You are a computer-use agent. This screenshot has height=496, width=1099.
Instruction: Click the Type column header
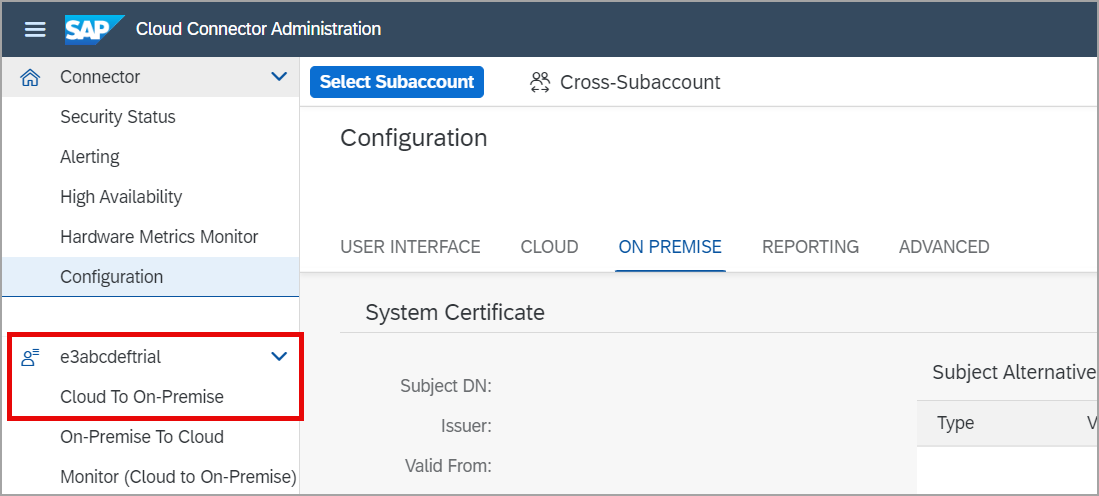coord(956,422)
